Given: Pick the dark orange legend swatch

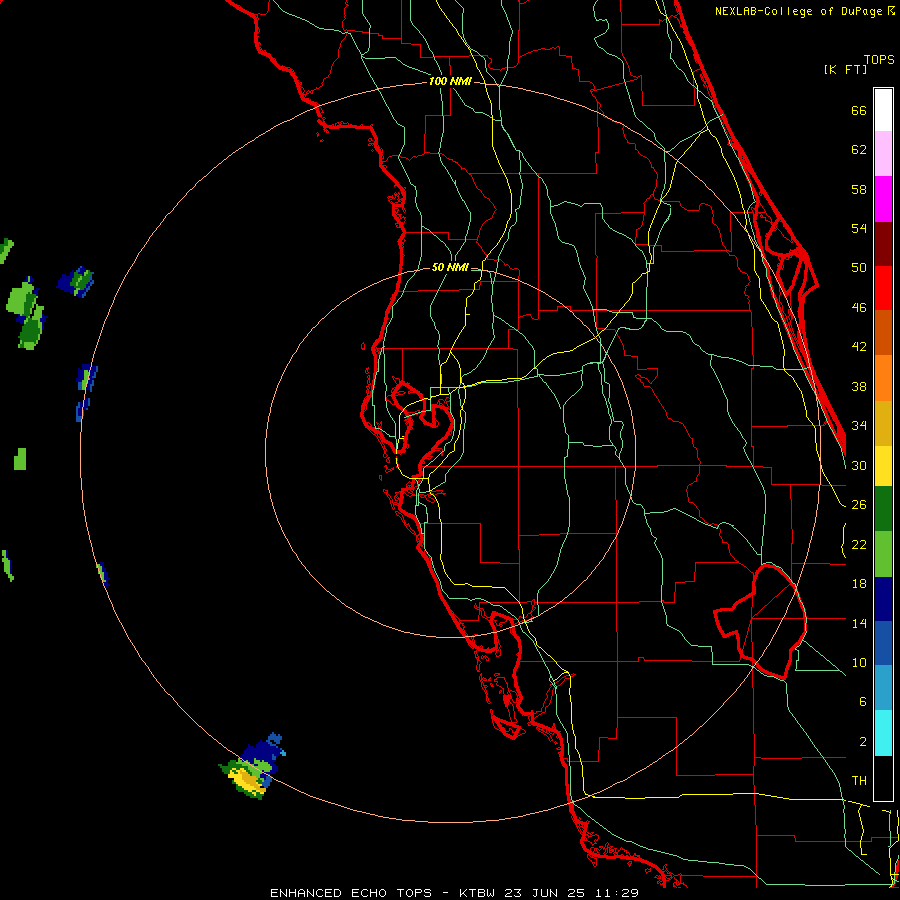Looking at the screenshot, I should [883, 333].
